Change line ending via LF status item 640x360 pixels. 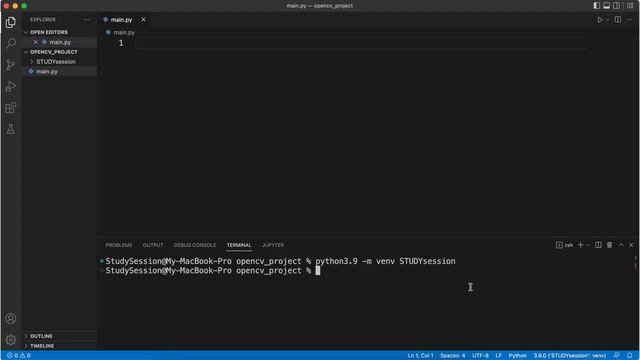click(498, 356)
